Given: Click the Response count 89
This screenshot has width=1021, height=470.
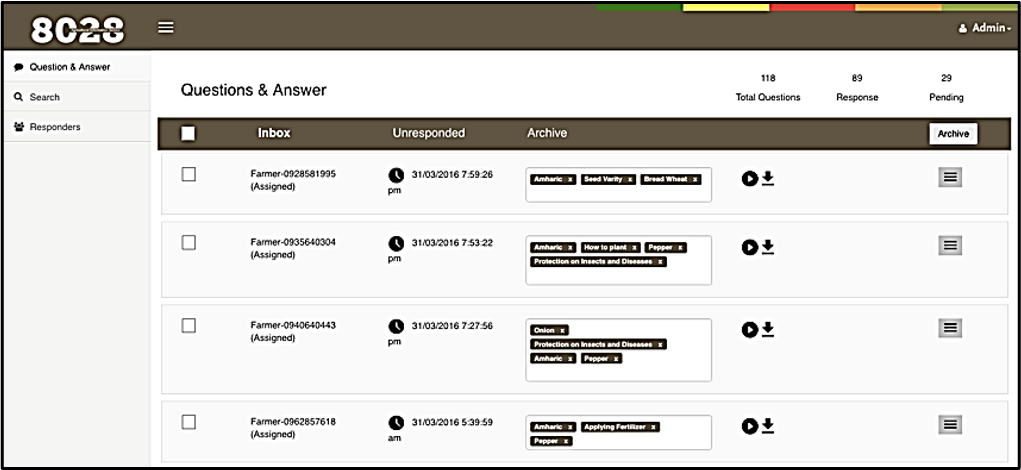Looking at the screenshot, I should [857, 78].
